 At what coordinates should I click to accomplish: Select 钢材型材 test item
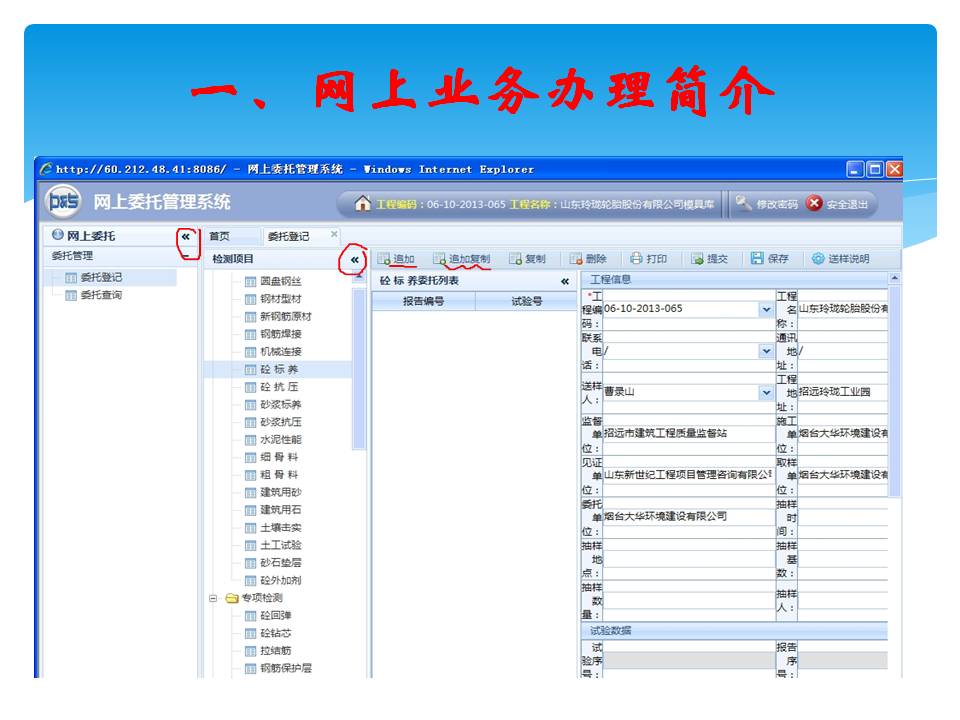(274, 299)
